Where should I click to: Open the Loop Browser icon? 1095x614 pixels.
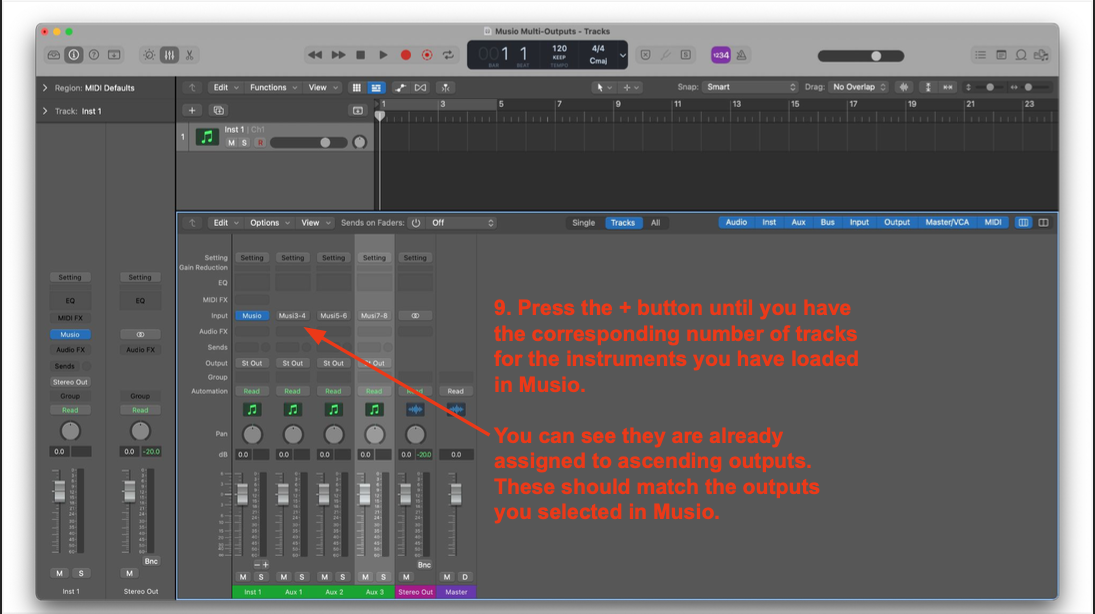point(1021,55)
